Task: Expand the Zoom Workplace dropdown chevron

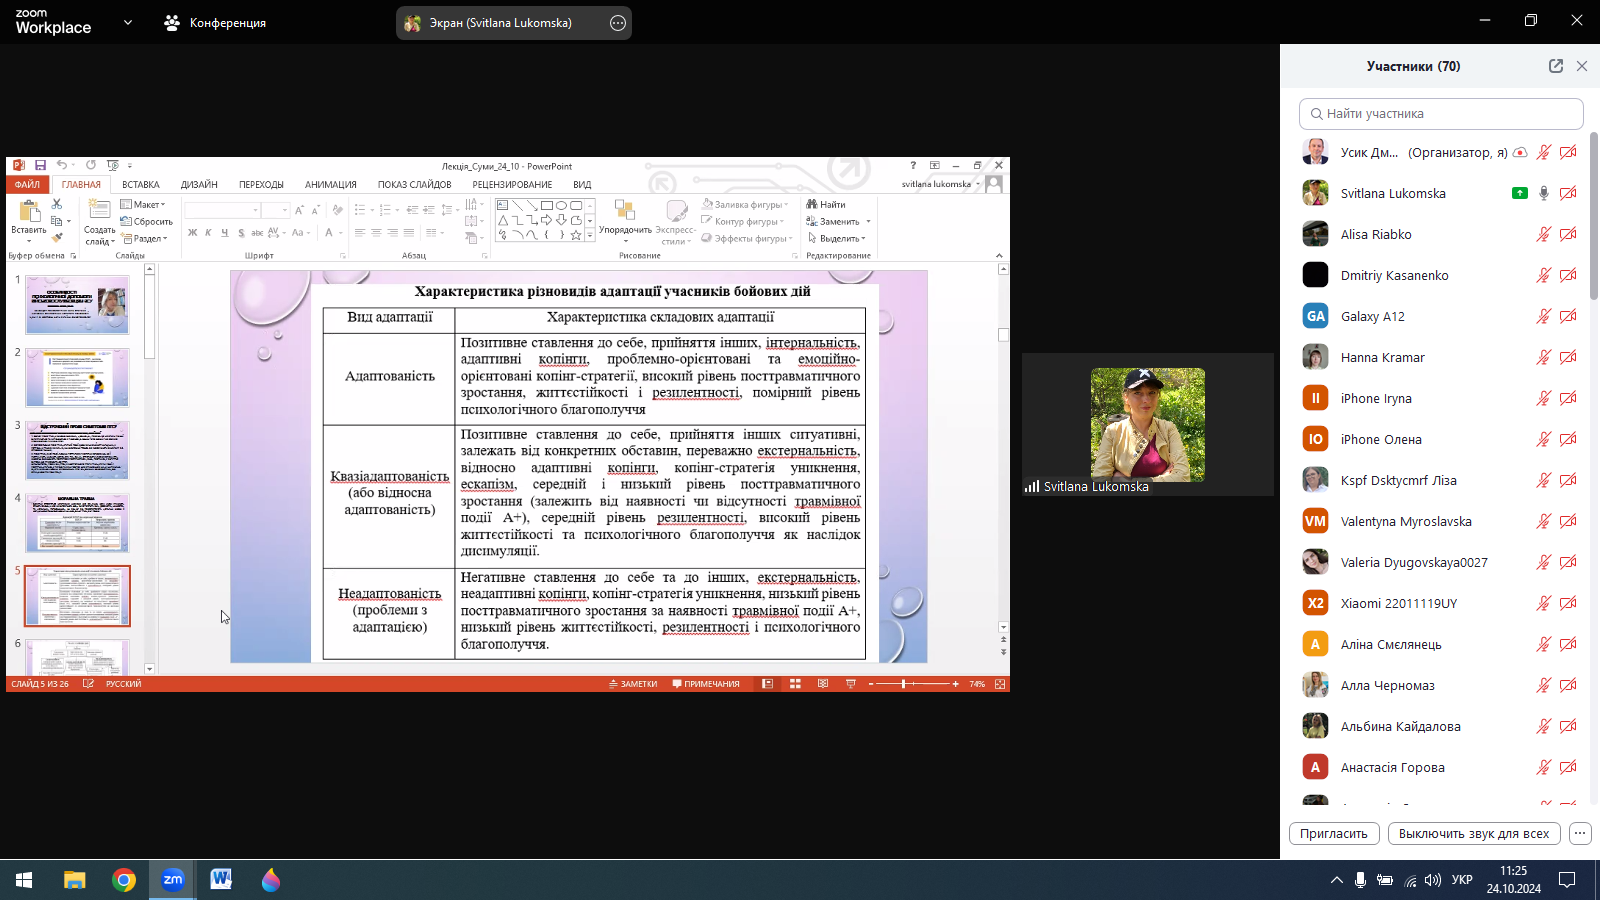Action: [127, 22]
